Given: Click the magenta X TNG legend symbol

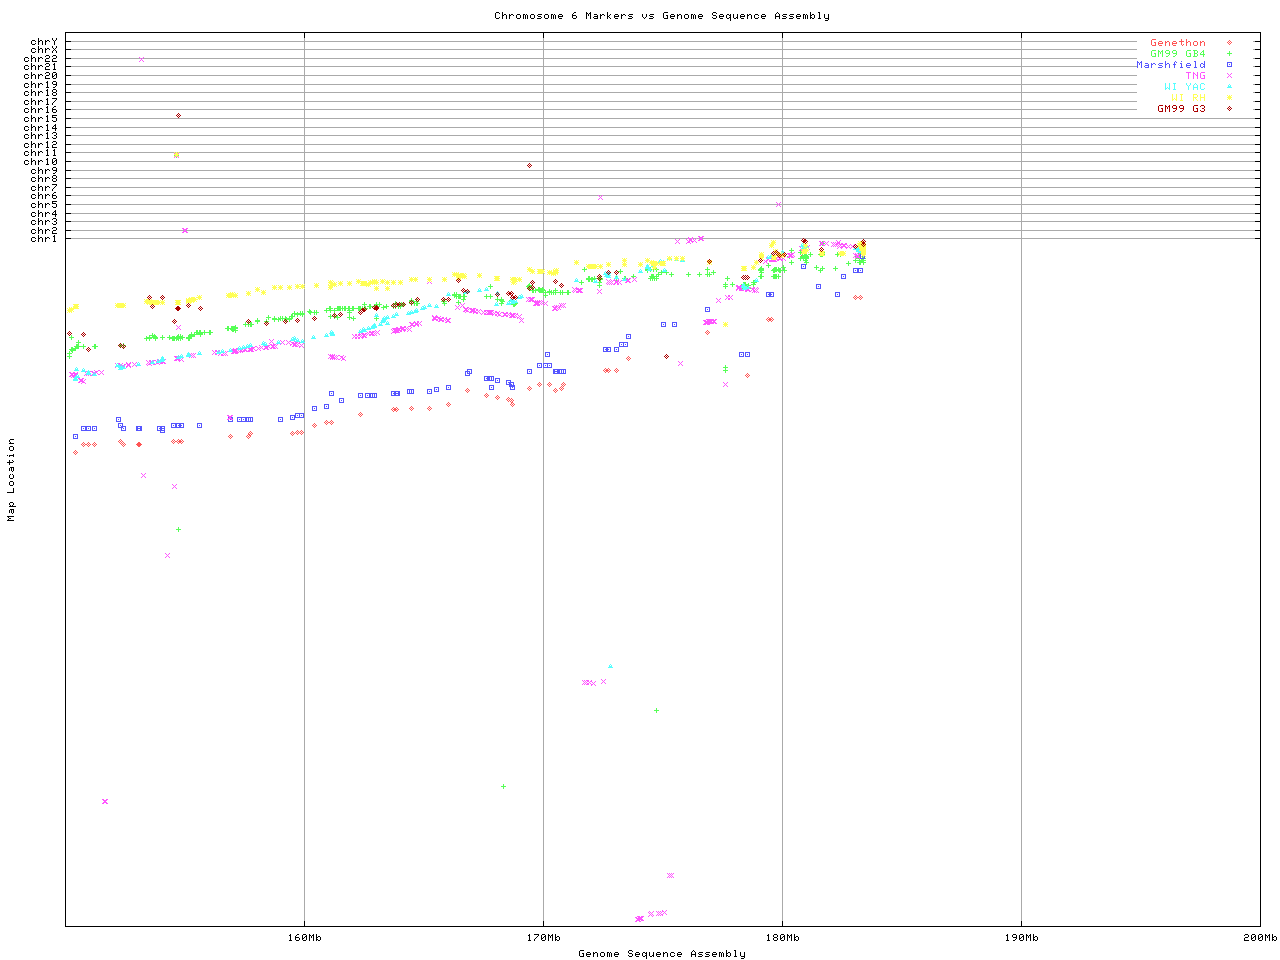Looking at the screenshot, I should coord(1229,76).
